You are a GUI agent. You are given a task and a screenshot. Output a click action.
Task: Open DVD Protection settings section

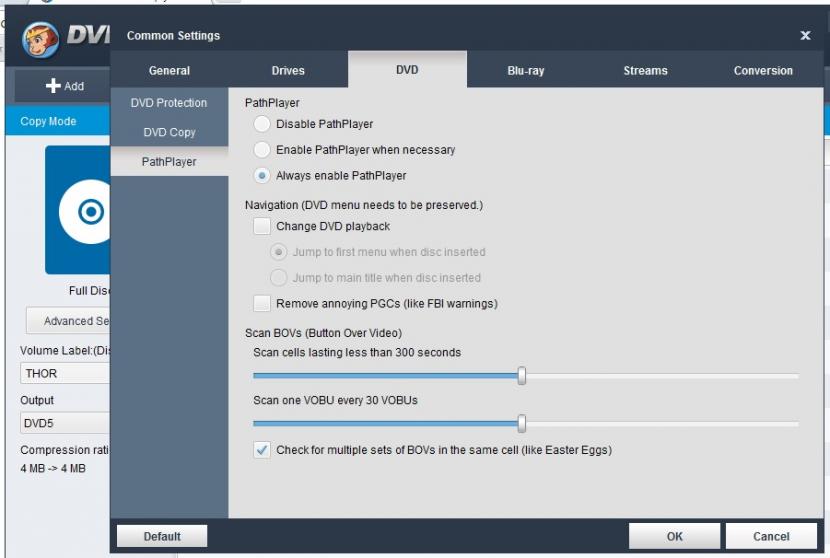[x=169, y=103]
